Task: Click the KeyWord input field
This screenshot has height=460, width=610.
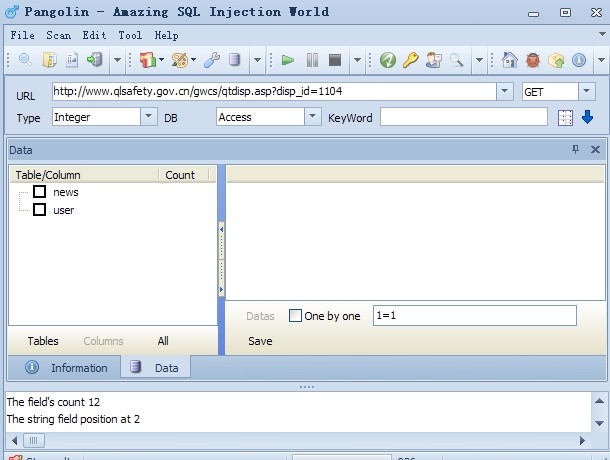Action: (x=464, y=117)
